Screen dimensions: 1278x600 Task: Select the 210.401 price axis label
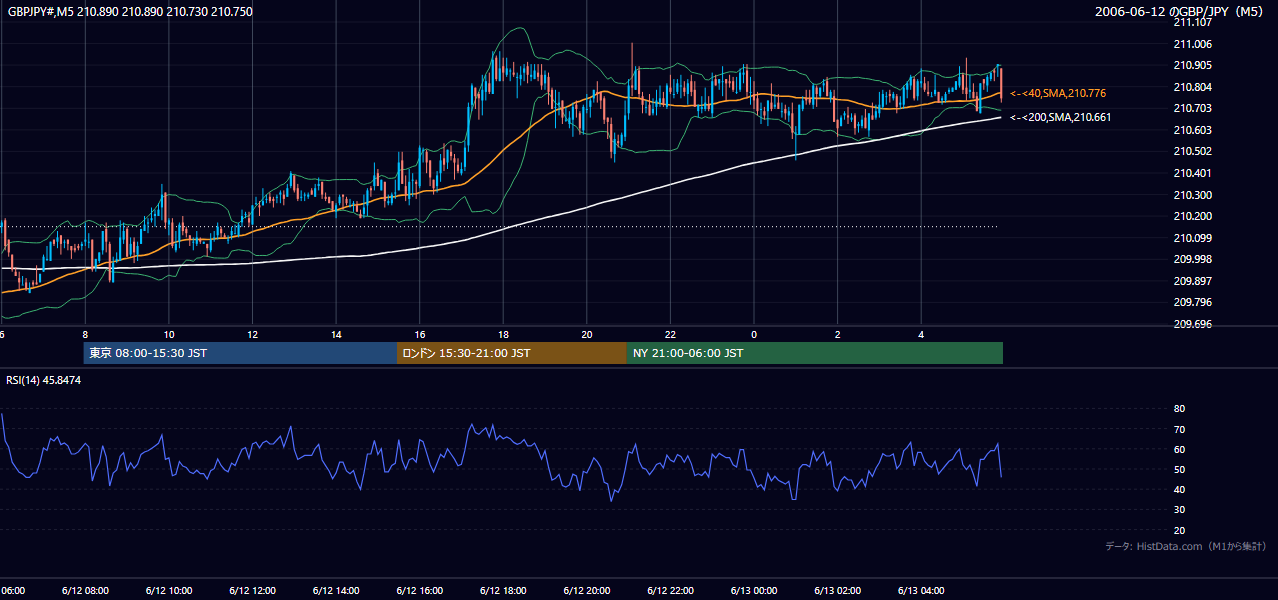click(x=1192, y=173)
